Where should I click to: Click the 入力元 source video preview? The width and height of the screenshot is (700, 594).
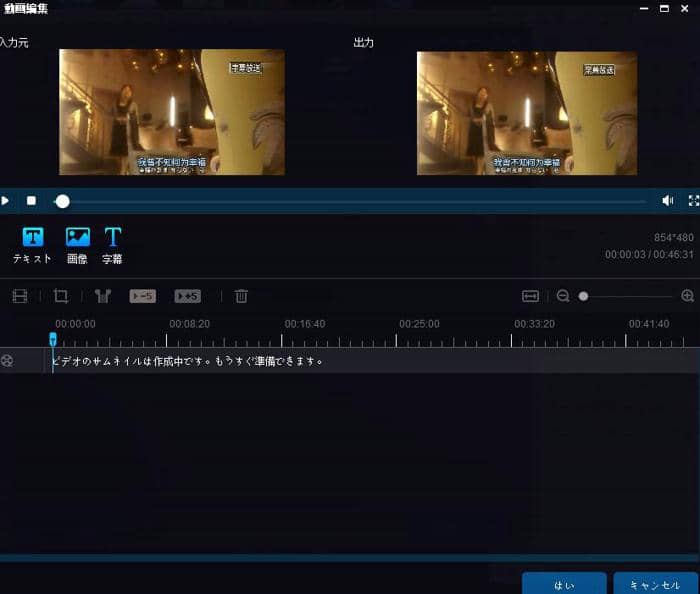[172, 112]
